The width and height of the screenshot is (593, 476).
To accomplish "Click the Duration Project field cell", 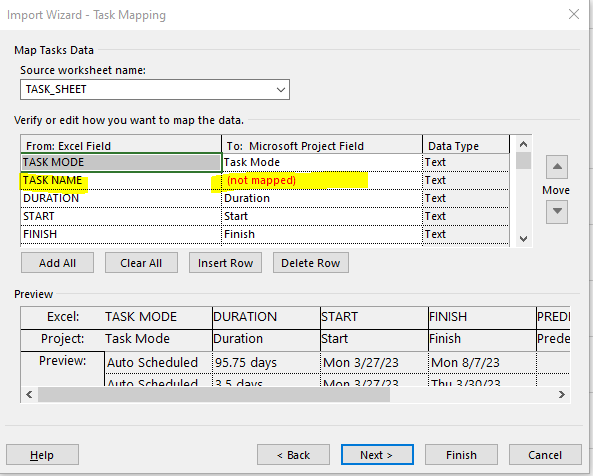I will click(322, 198).
